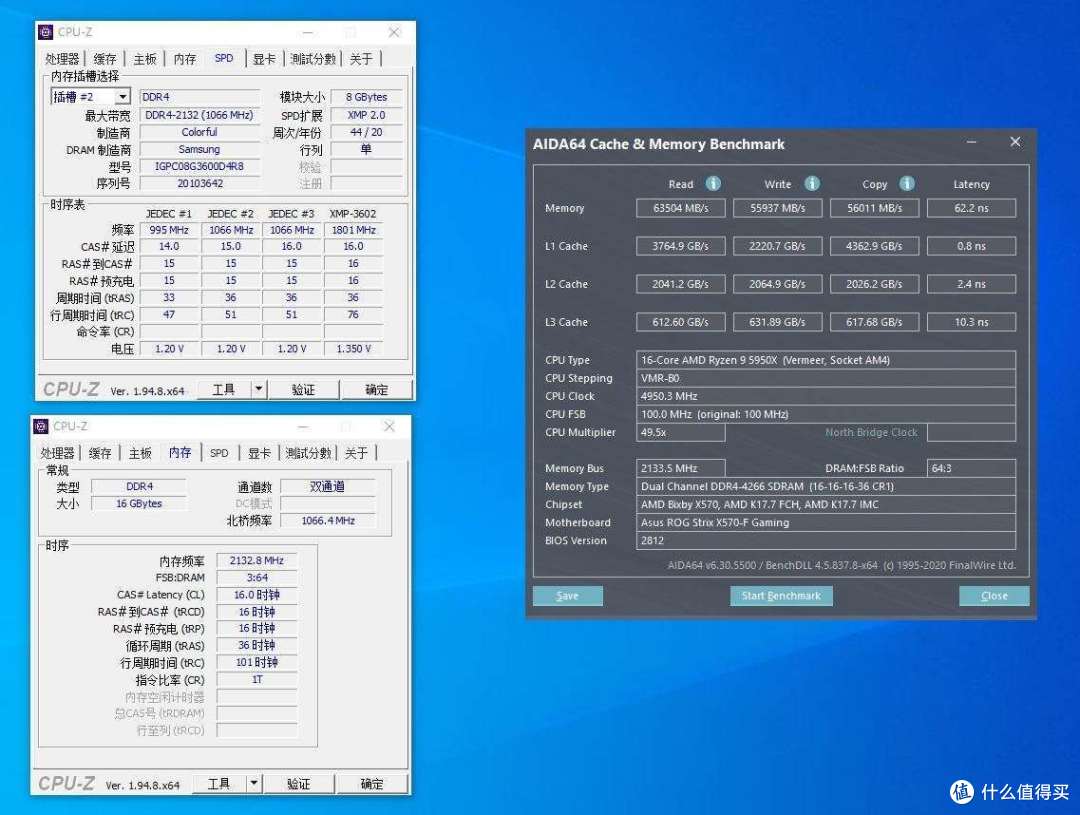The height and width of the screenshot is (815, 1080).
Task: Close the AIDA64 benchmark window with X
Action: point(1015,143)
